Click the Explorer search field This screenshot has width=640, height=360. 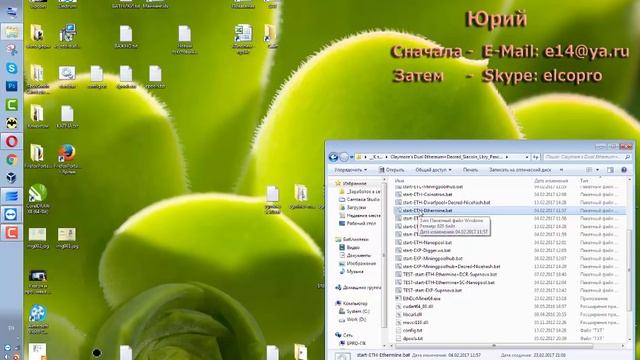click(x=587, y=157)
